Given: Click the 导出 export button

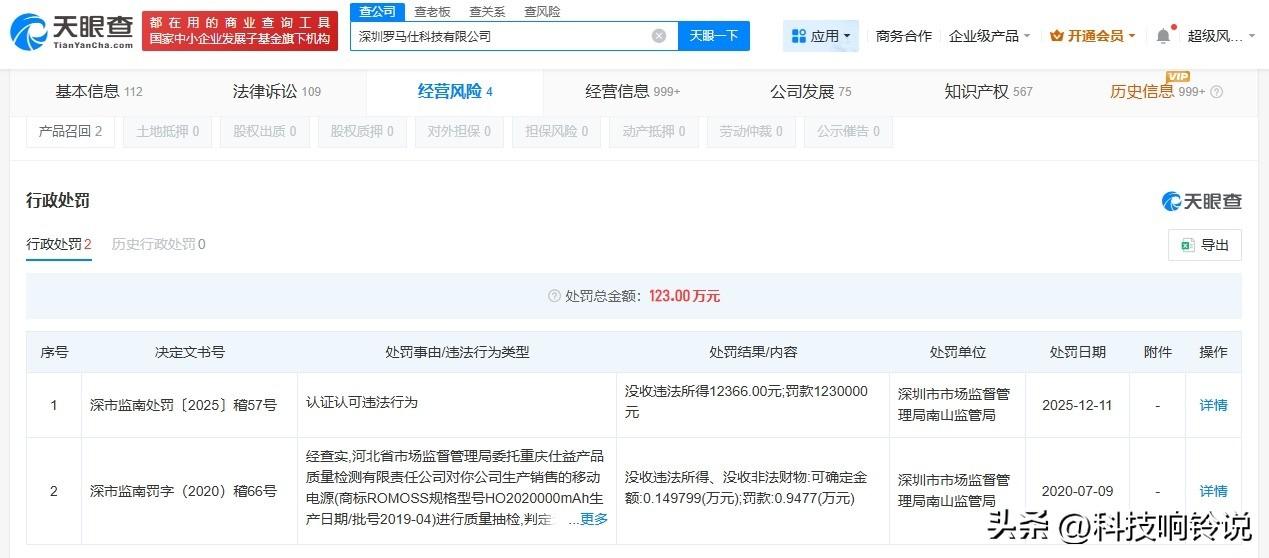Looking at the screenshot, I should click(1205, 245).
